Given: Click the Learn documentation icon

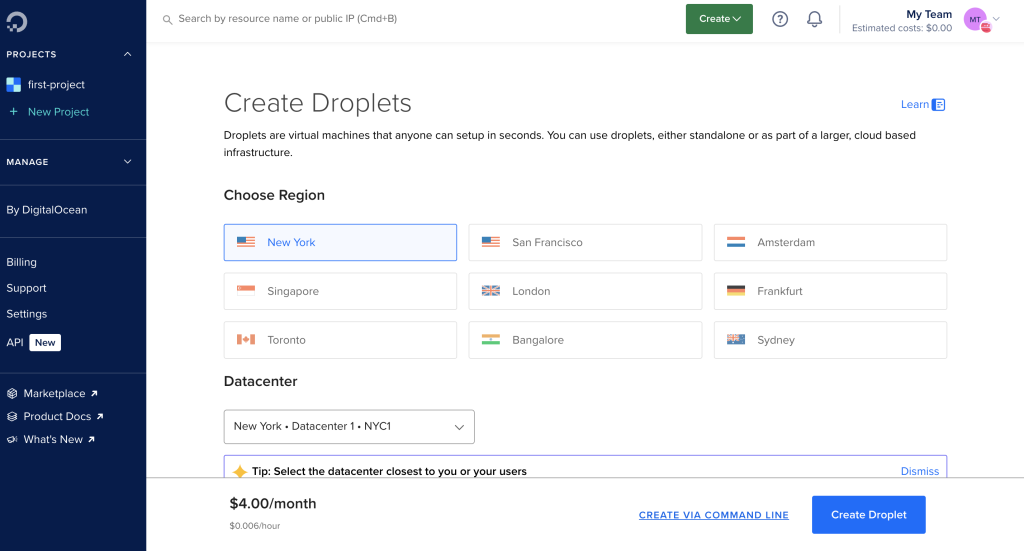Looking at the screenshot, I should pos(938,104).
